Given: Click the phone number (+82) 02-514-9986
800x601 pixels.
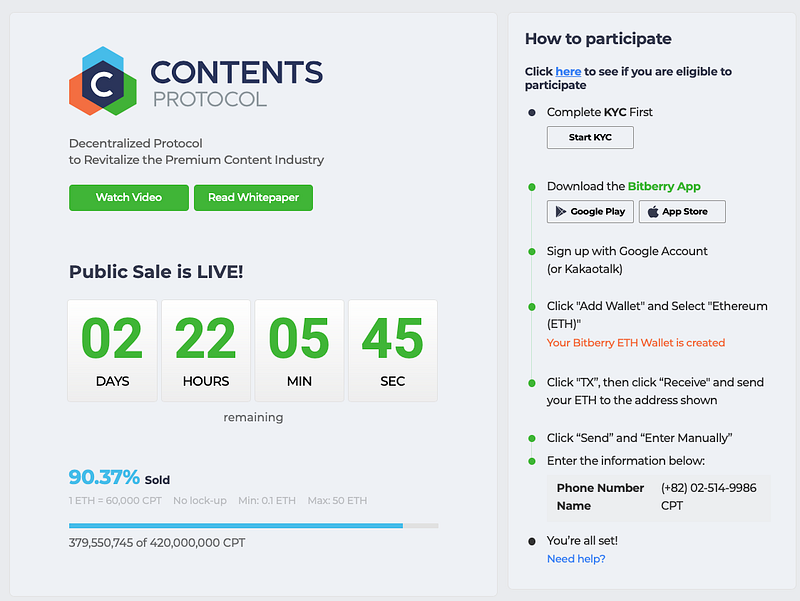Looking at the screenshot, I should 708,488.
